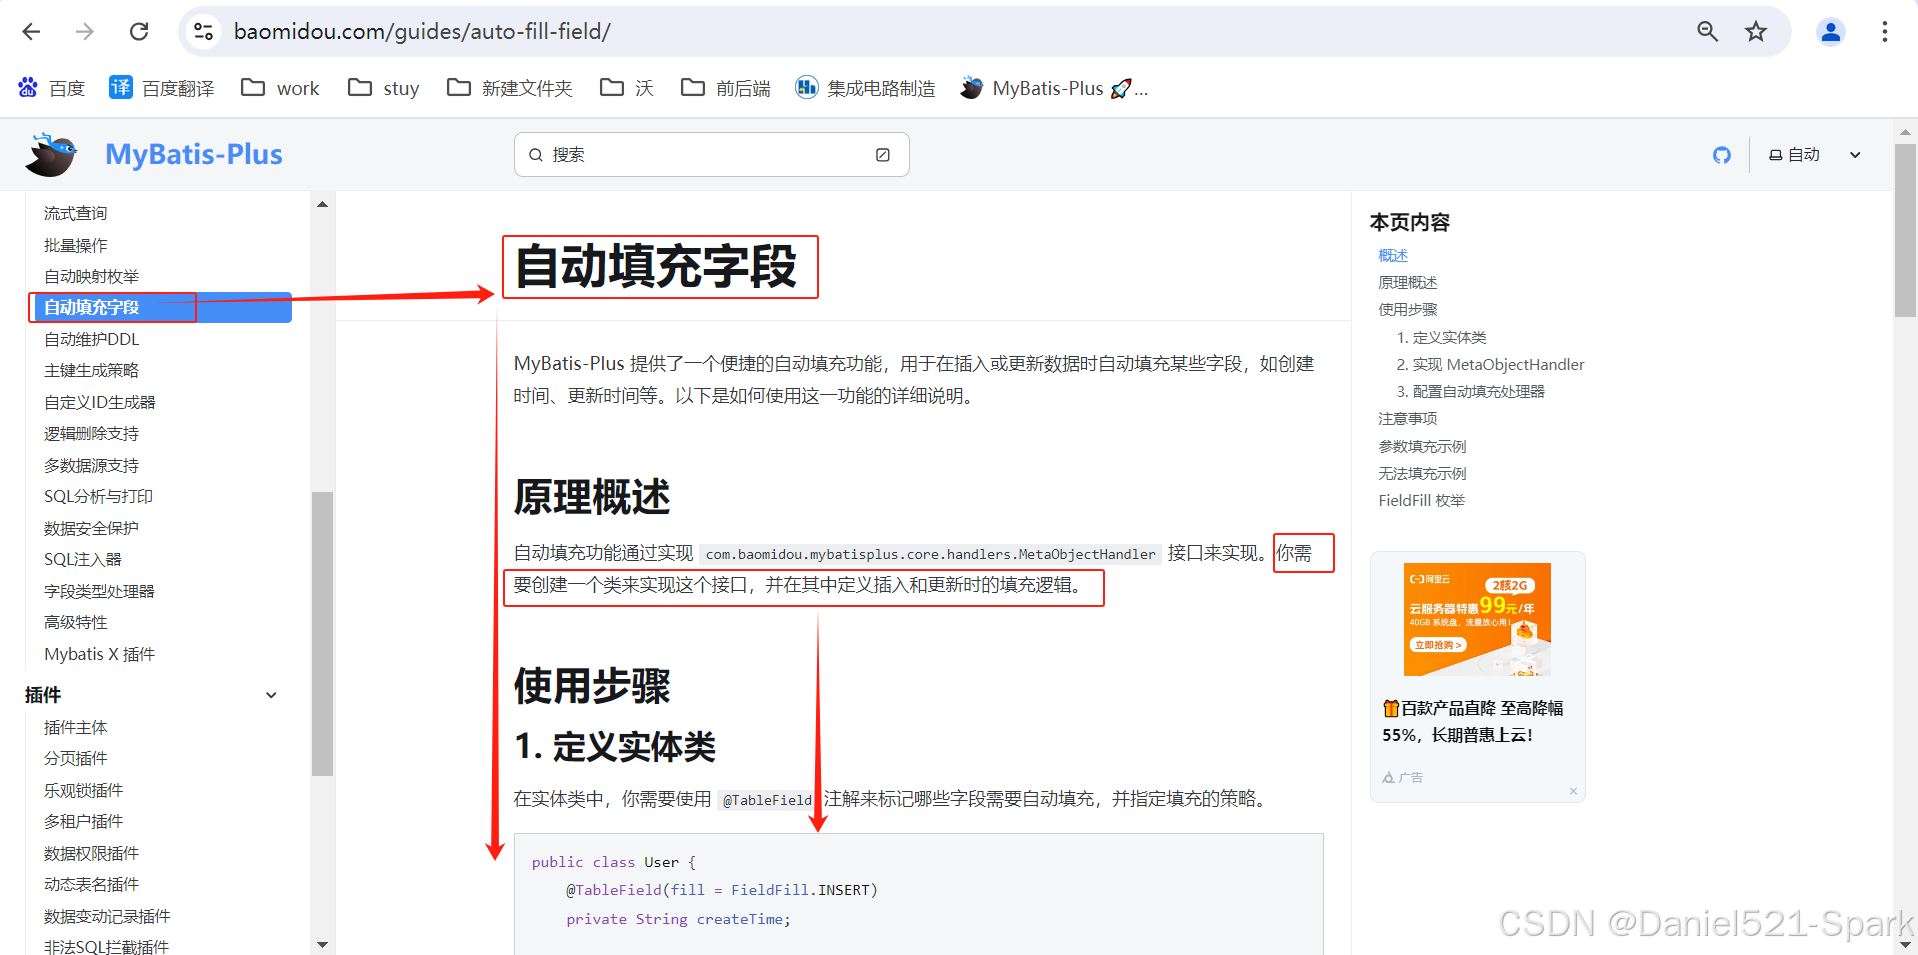Jump to 参数填充示例 in page contents
The height and width of the screenshot is (955, 1918).
tap(1423, 446)
